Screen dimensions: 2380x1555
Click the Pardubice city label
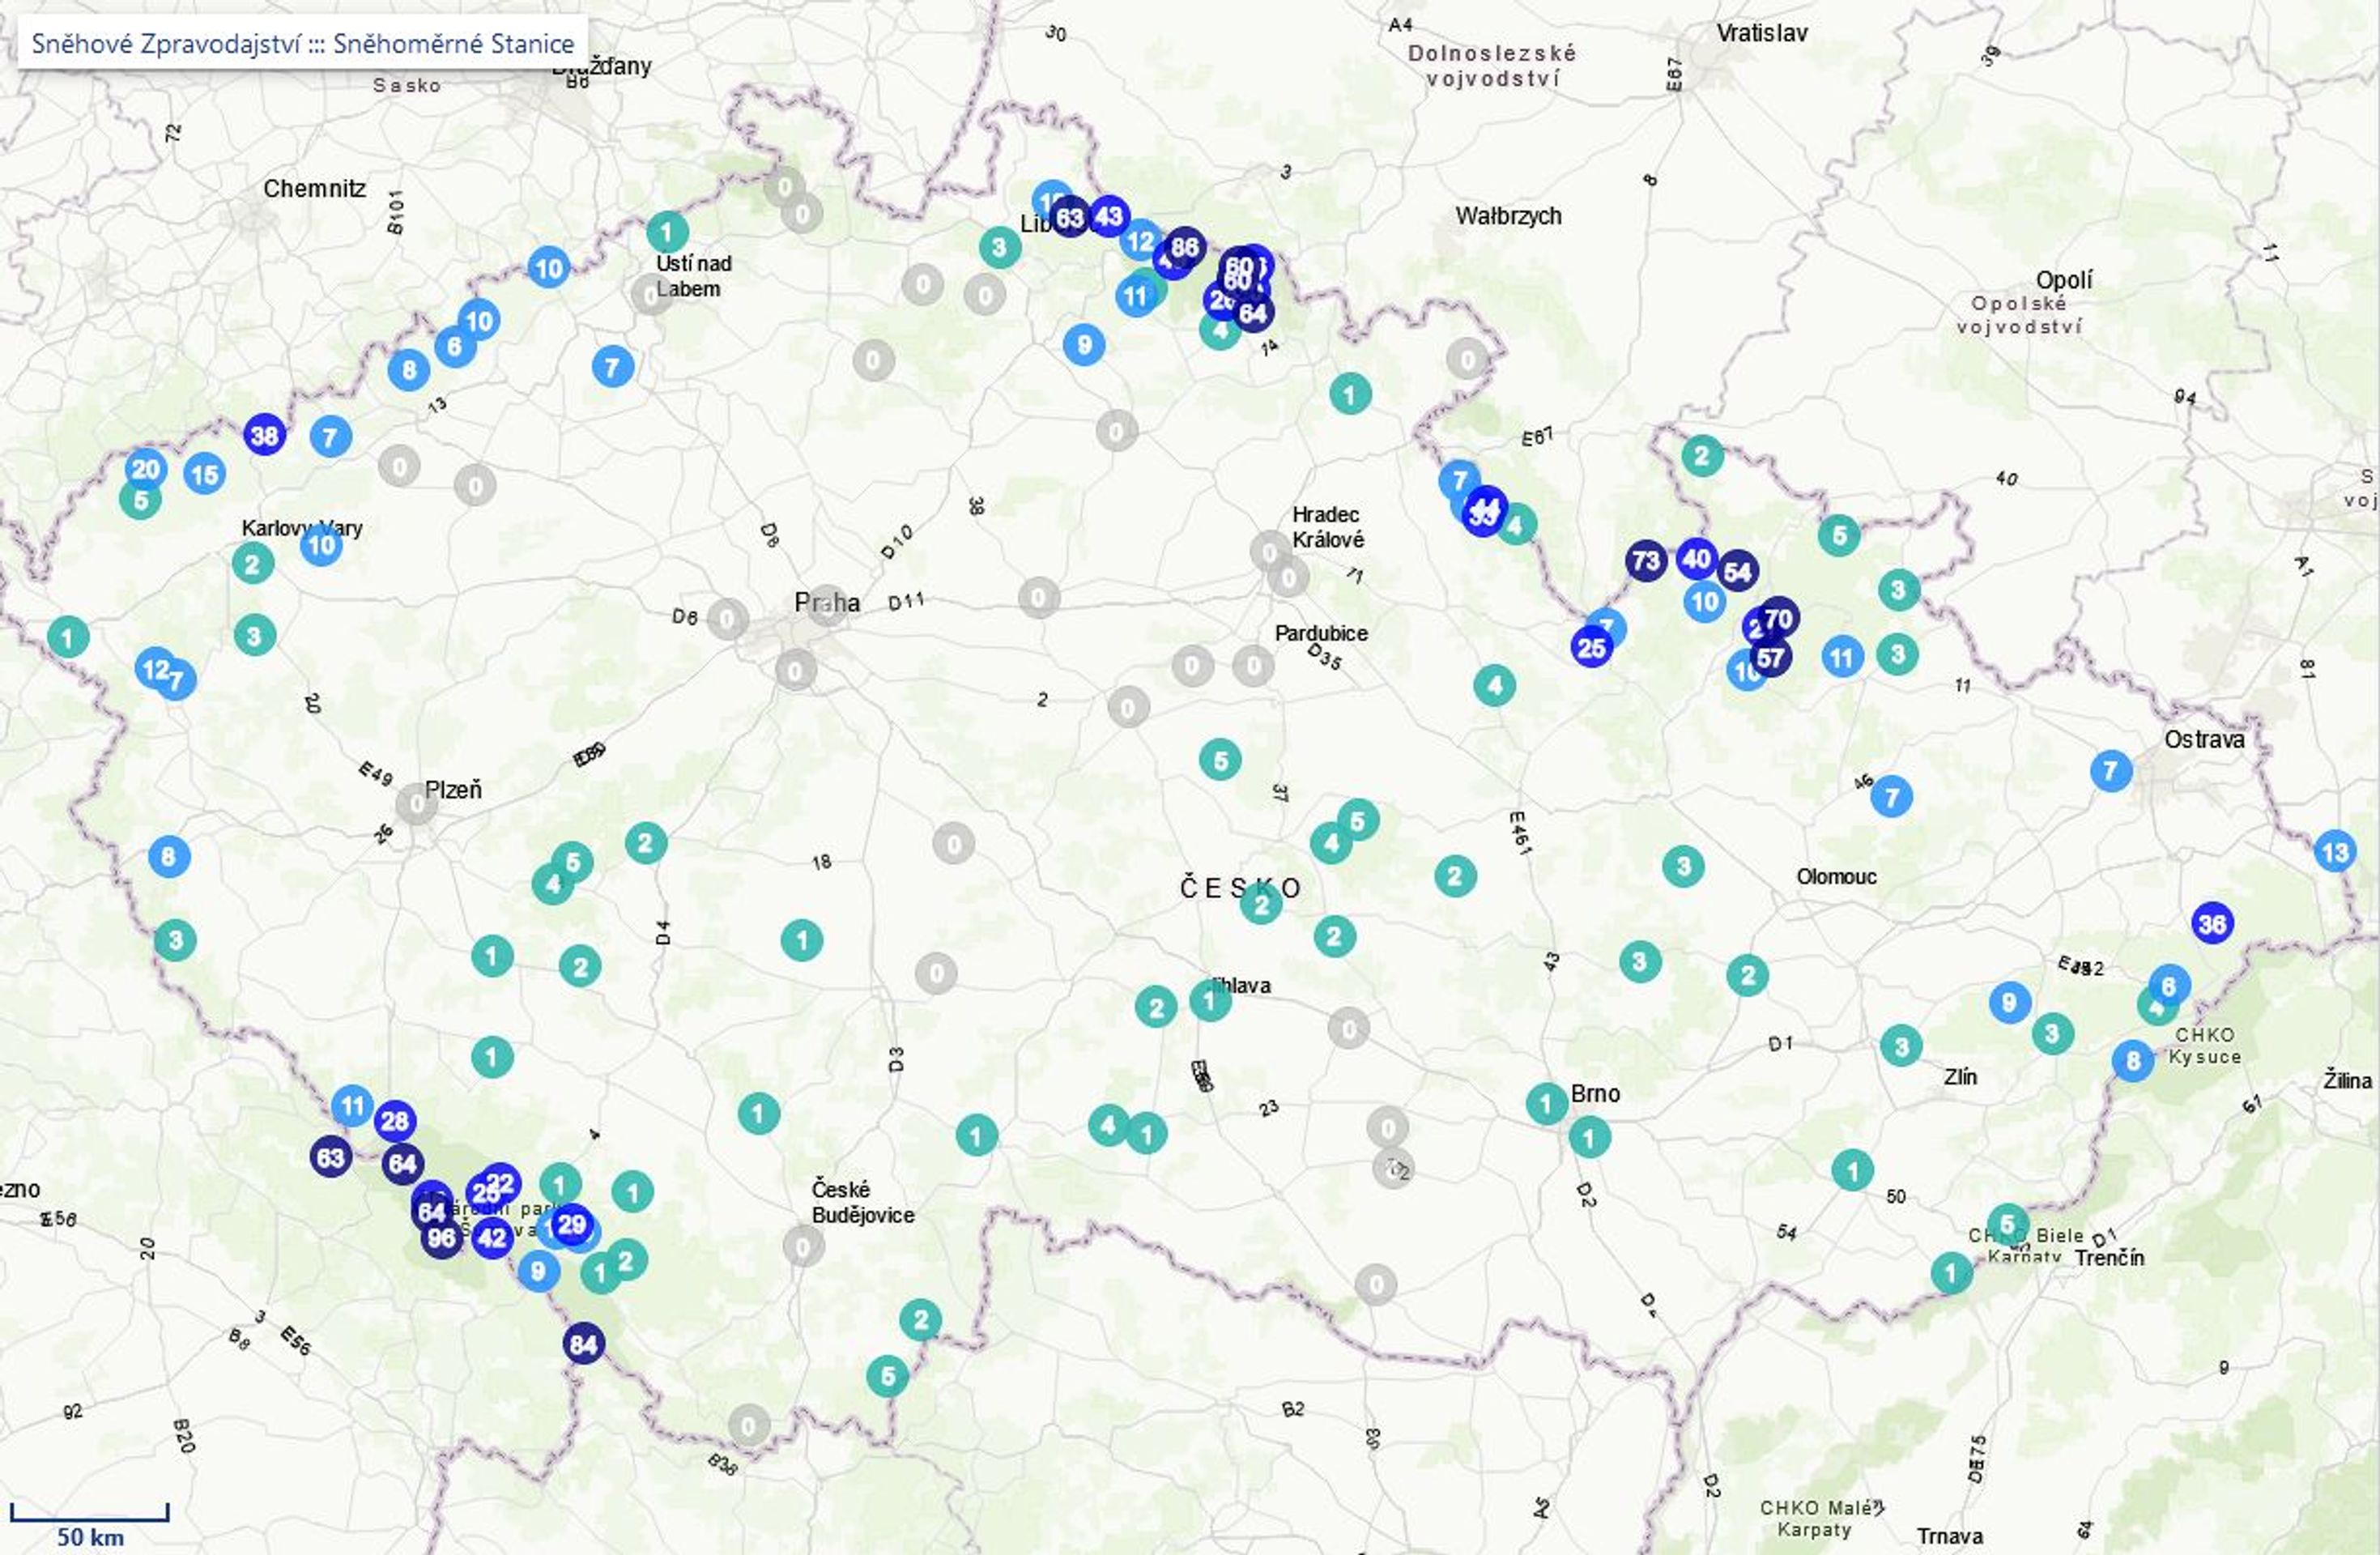pyautogui.click(x=1321, y=633)
